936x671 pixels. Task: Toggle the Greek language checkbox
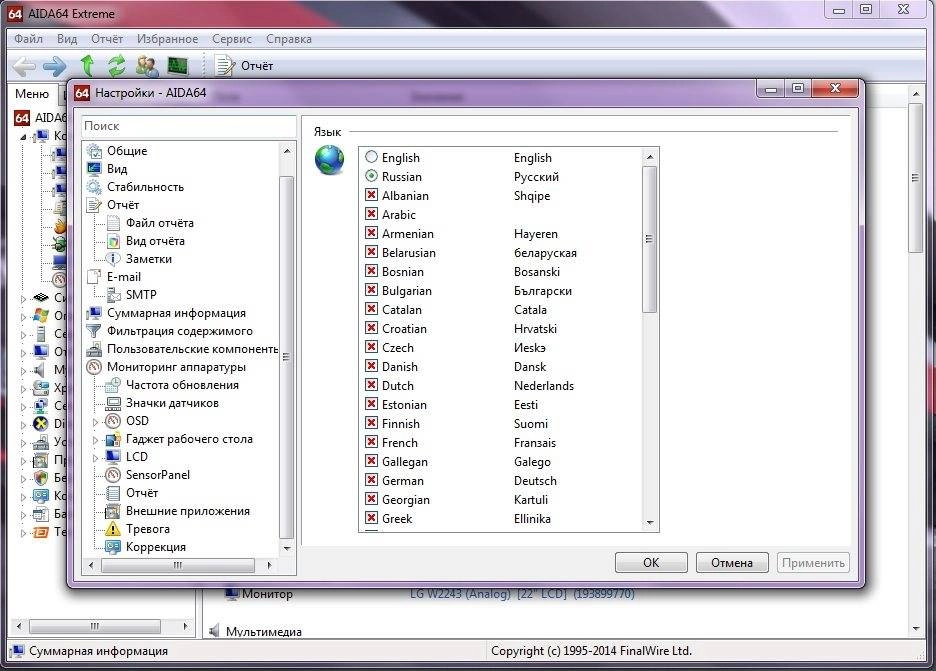tap(371, 518)
